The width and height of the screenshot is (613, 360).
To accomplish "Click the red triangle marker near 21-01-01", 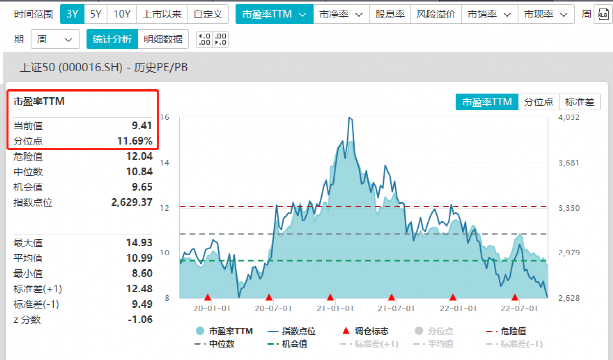I will [330, 297].
